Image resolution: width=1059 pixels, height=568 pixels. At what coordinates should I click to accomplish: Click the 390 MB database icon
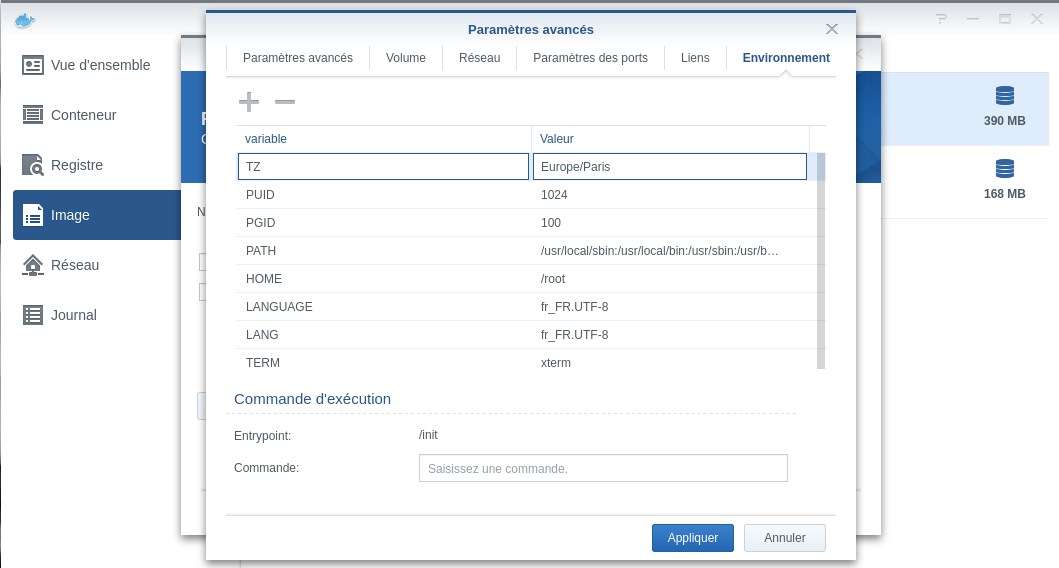(1004, 96)
